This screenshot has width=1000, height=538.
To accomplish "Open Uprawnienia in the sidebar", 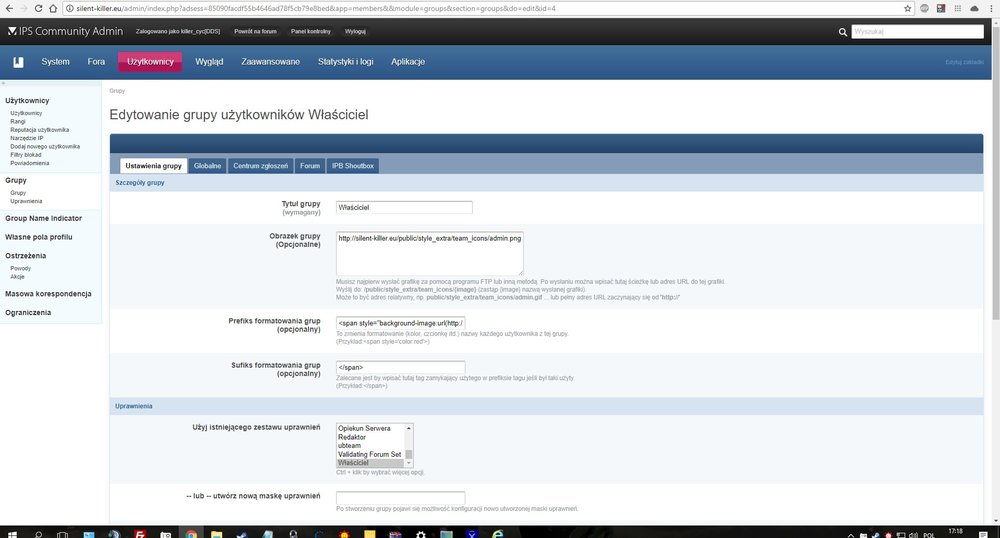I will [26, 201].
